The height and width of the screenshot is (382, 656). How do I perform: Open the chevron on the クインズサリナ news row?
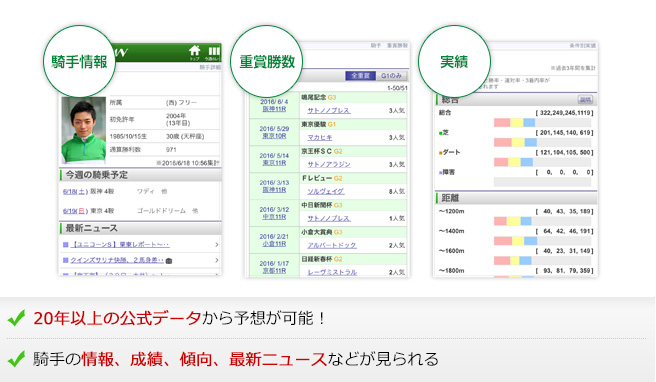pyautogui.click(x=217, y=260)
